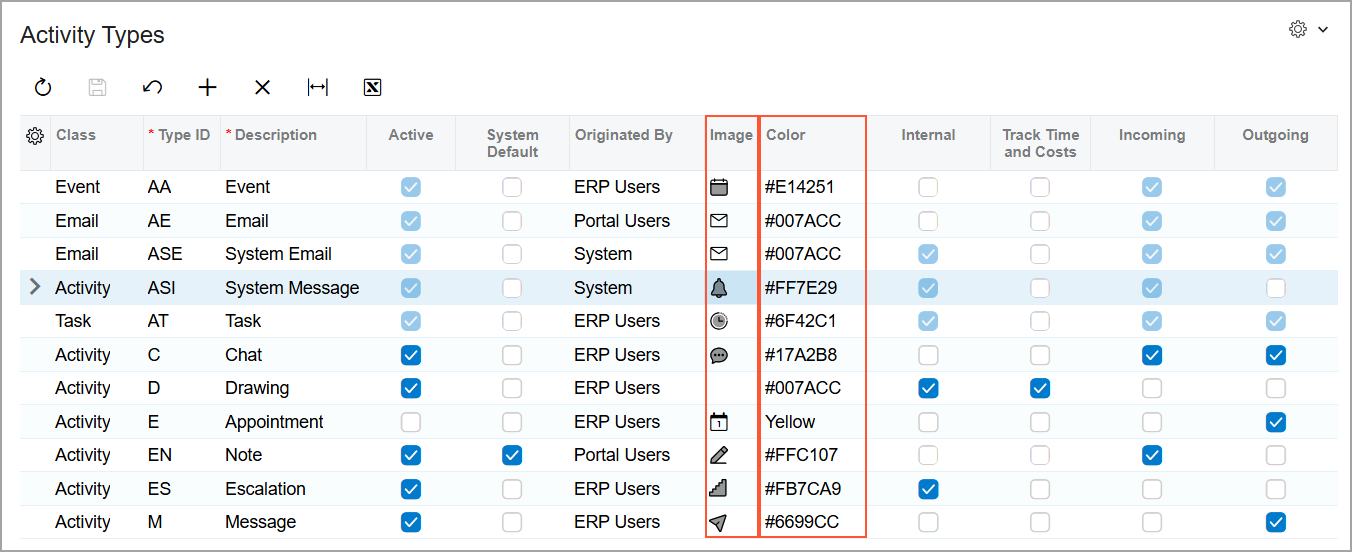1352x552 pixels.
Task: Click Originated By 'Portal Users' in Note row
Action: click(x=622, y=455)
